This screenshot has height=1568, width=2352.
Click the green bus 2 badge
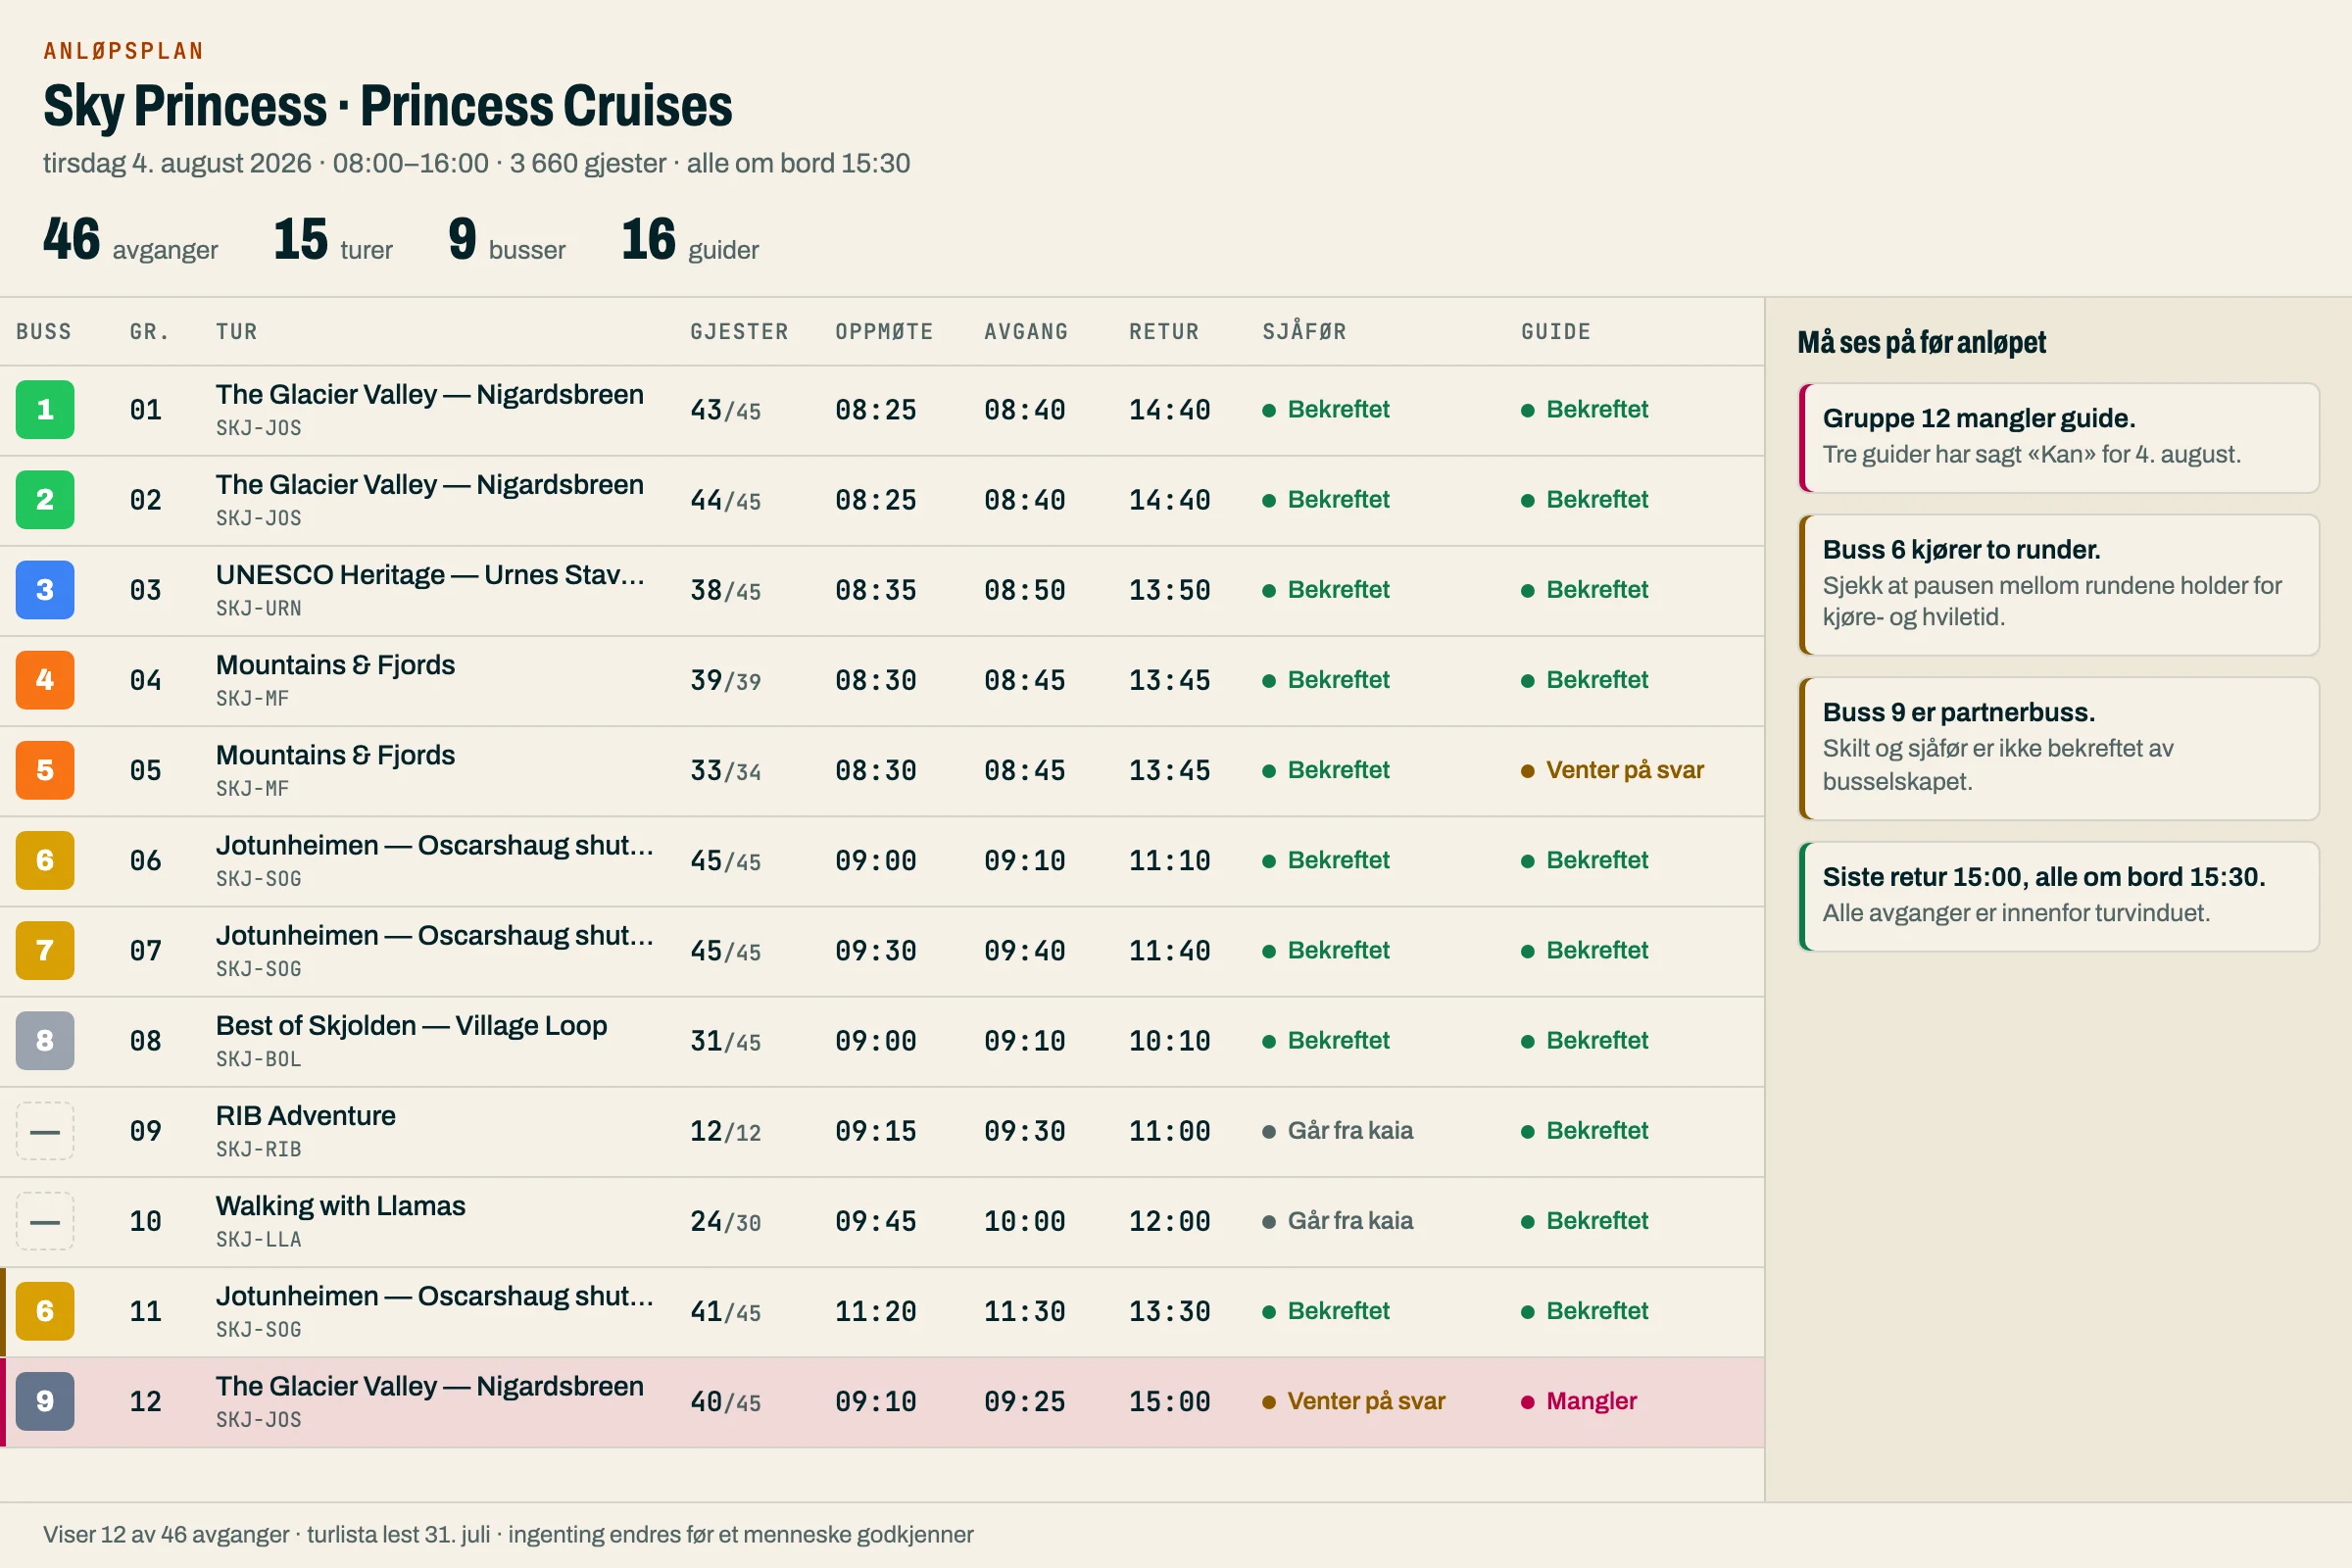coord(45,500)
